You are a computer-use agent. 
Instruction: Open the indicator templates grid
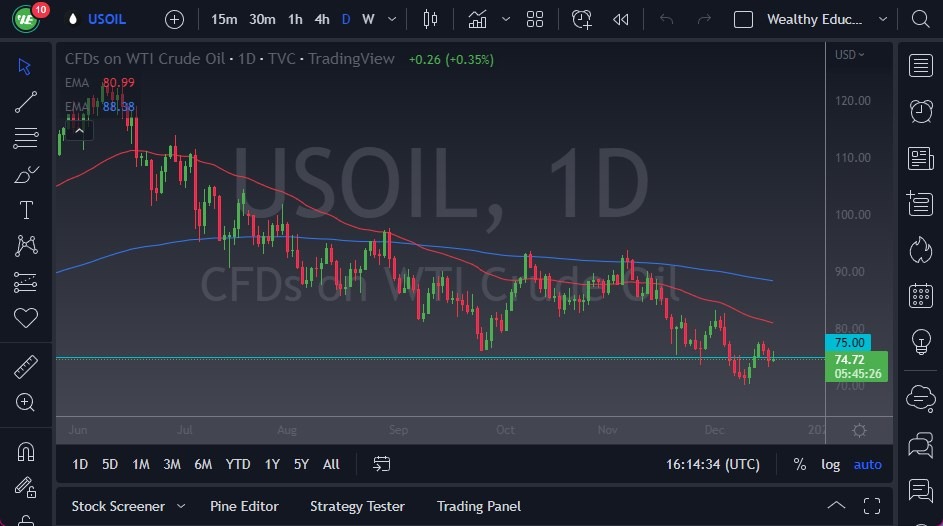click(535, 20)
